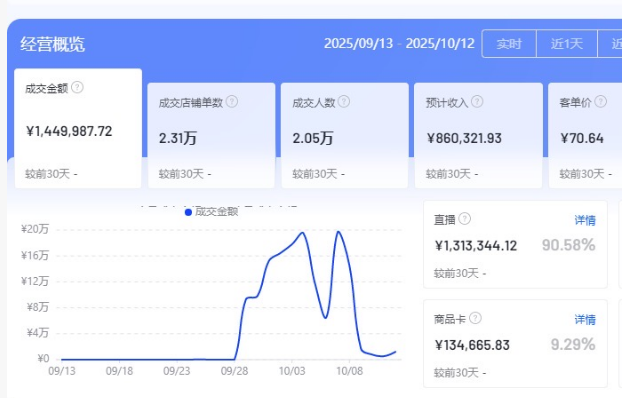This screenshot has width=622, height=398.
Task: Click help icon beside 直播 label
Action: [465, 219]
